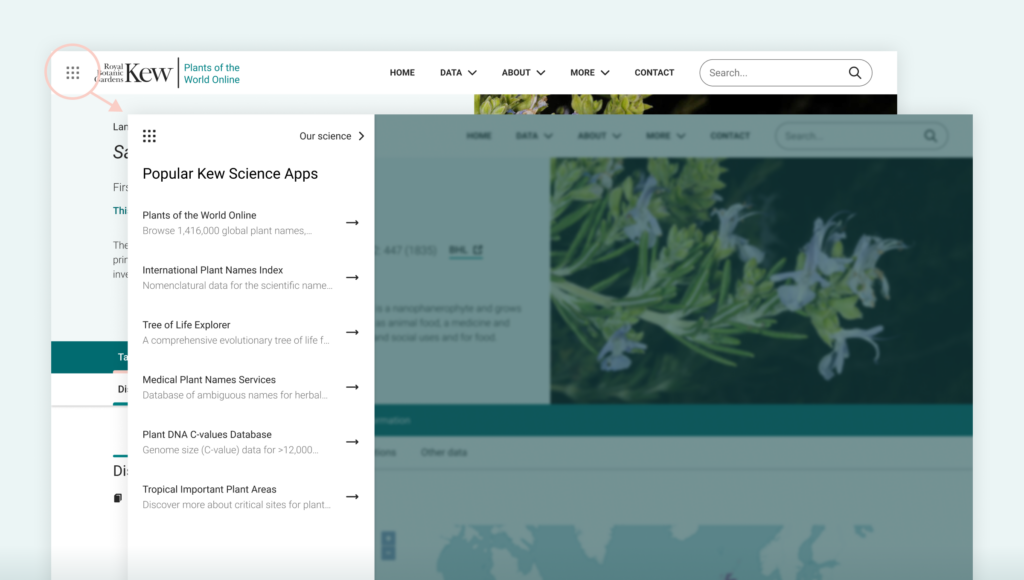Image resolution: width=1024 pixels, height=580 pixels.
Task: Click Plants of the World Online header title
Action: point(212,73)
